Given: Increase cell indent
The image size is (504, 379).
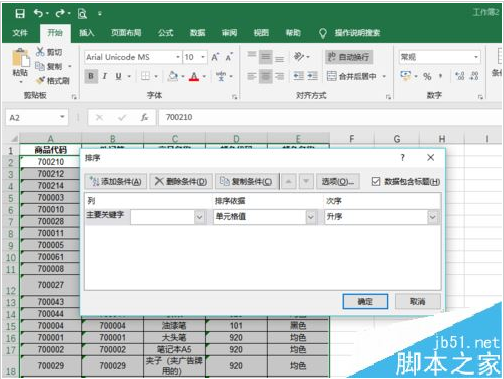Looking at the screenshot, I should (x=312, y=76).
